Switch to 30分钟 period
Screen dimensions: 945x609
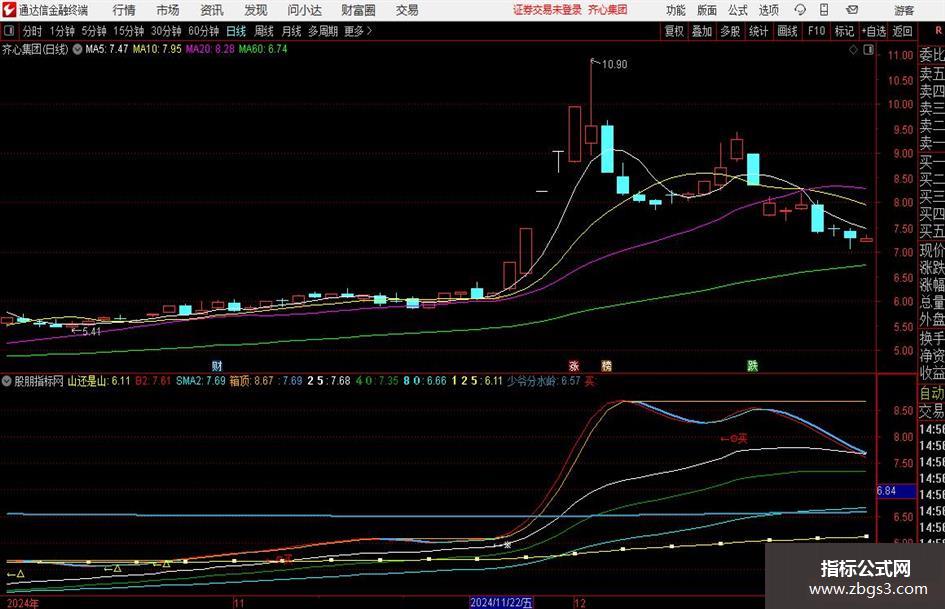point(166,31)
